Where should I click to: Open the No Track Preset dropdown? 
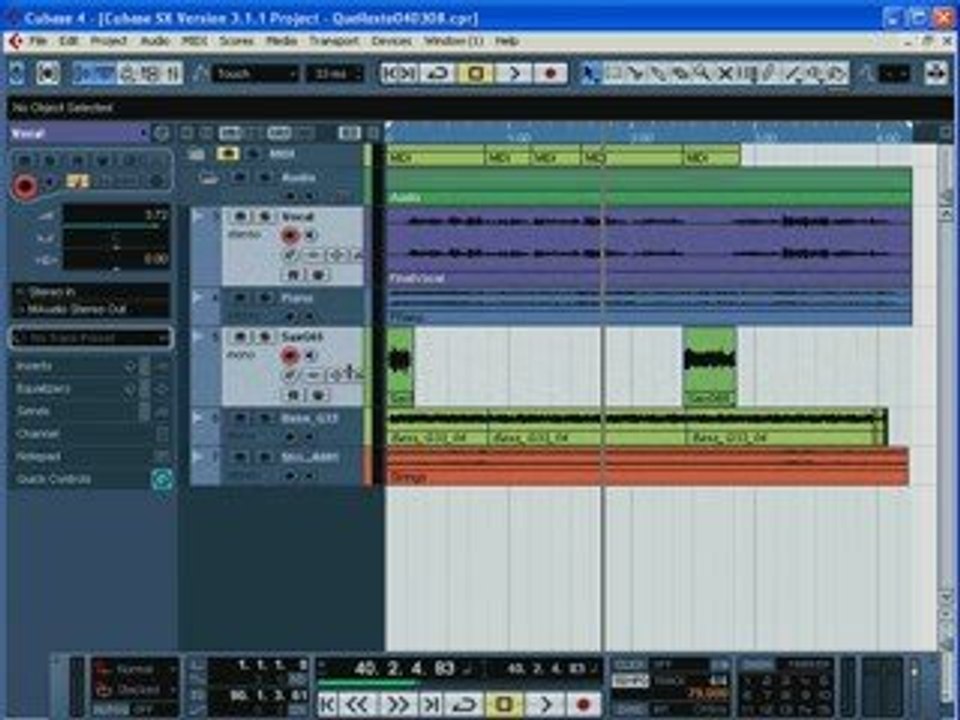[x=91, y=338]
